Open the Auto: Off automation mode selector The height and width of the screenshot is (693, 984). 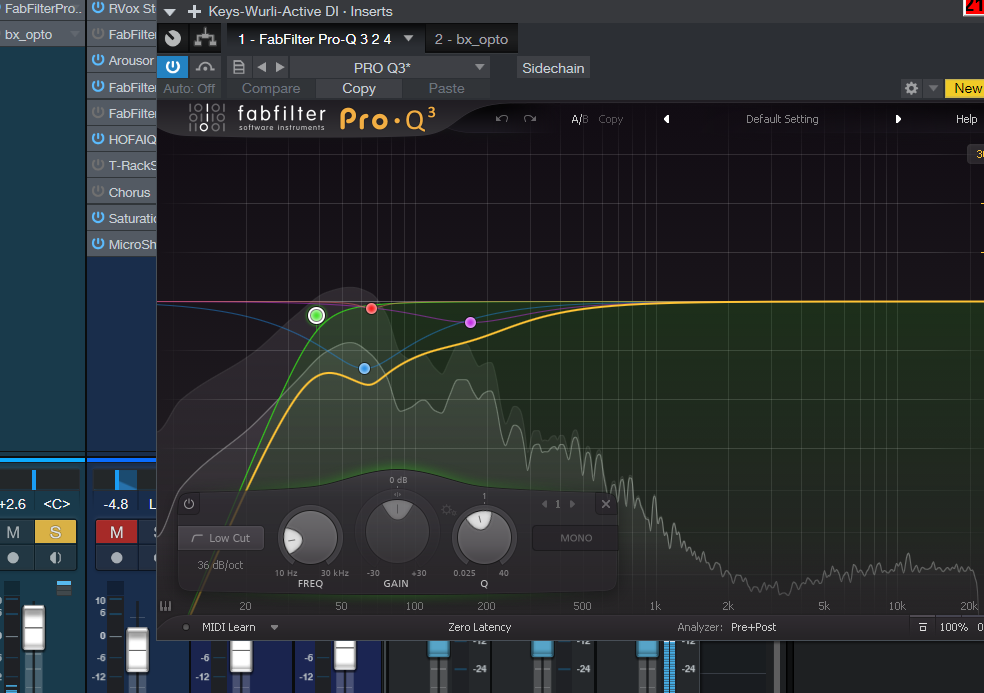(189, 89)
